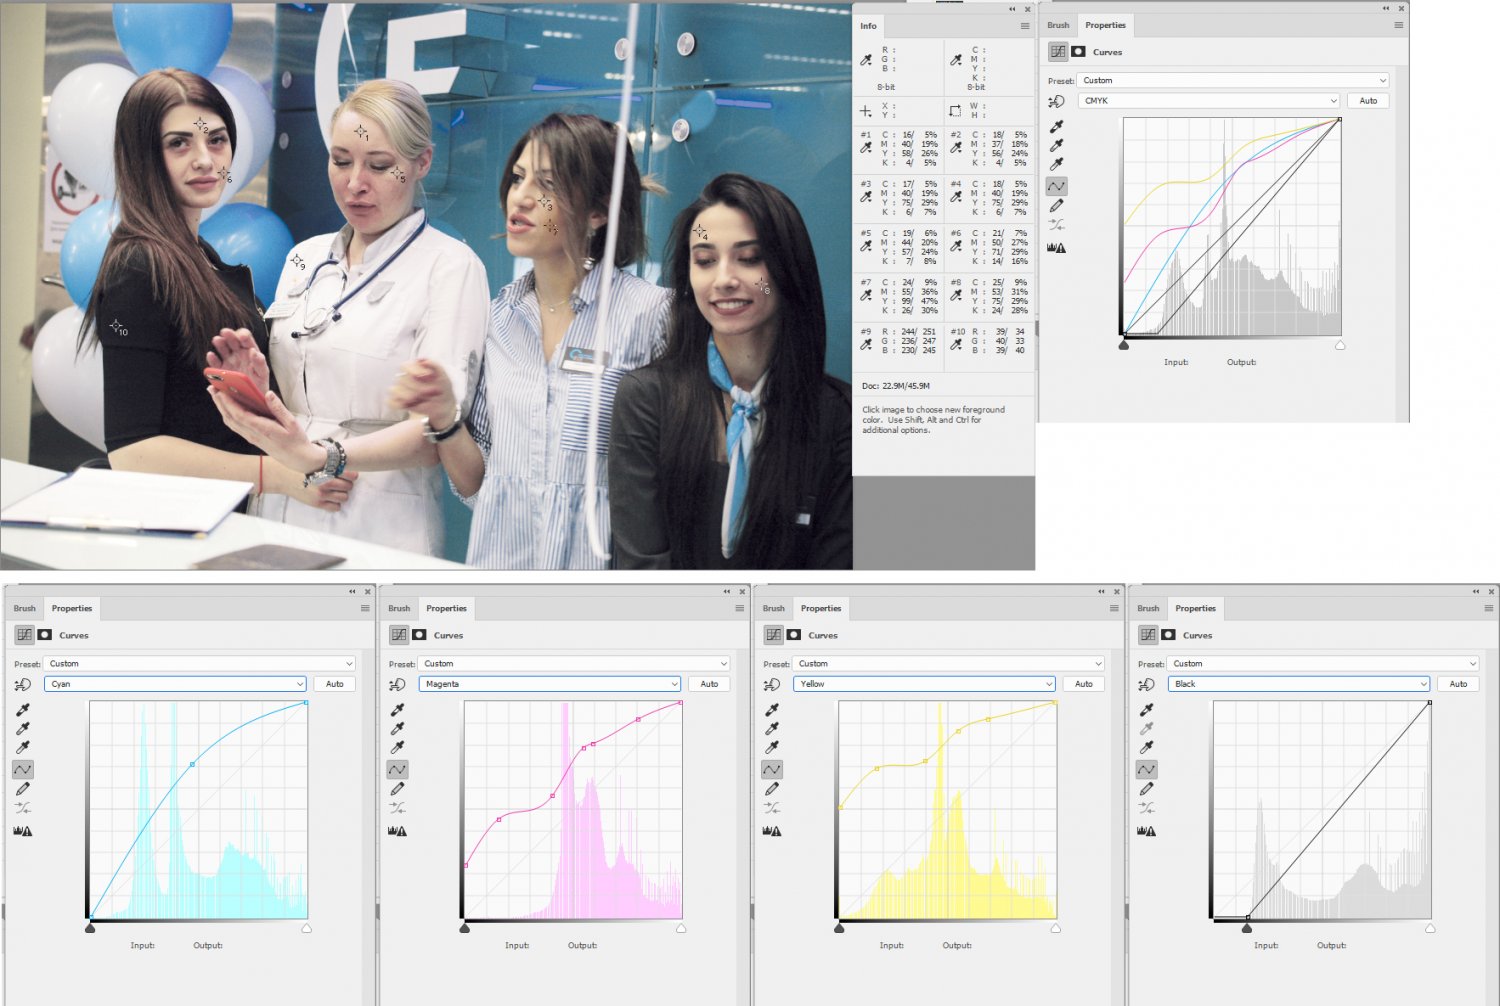The image size is (1500, 1006).
Task: Click the clipping warning histogram icon in Magenta panel
Action: pyautogui.click(x=397, y=830)
